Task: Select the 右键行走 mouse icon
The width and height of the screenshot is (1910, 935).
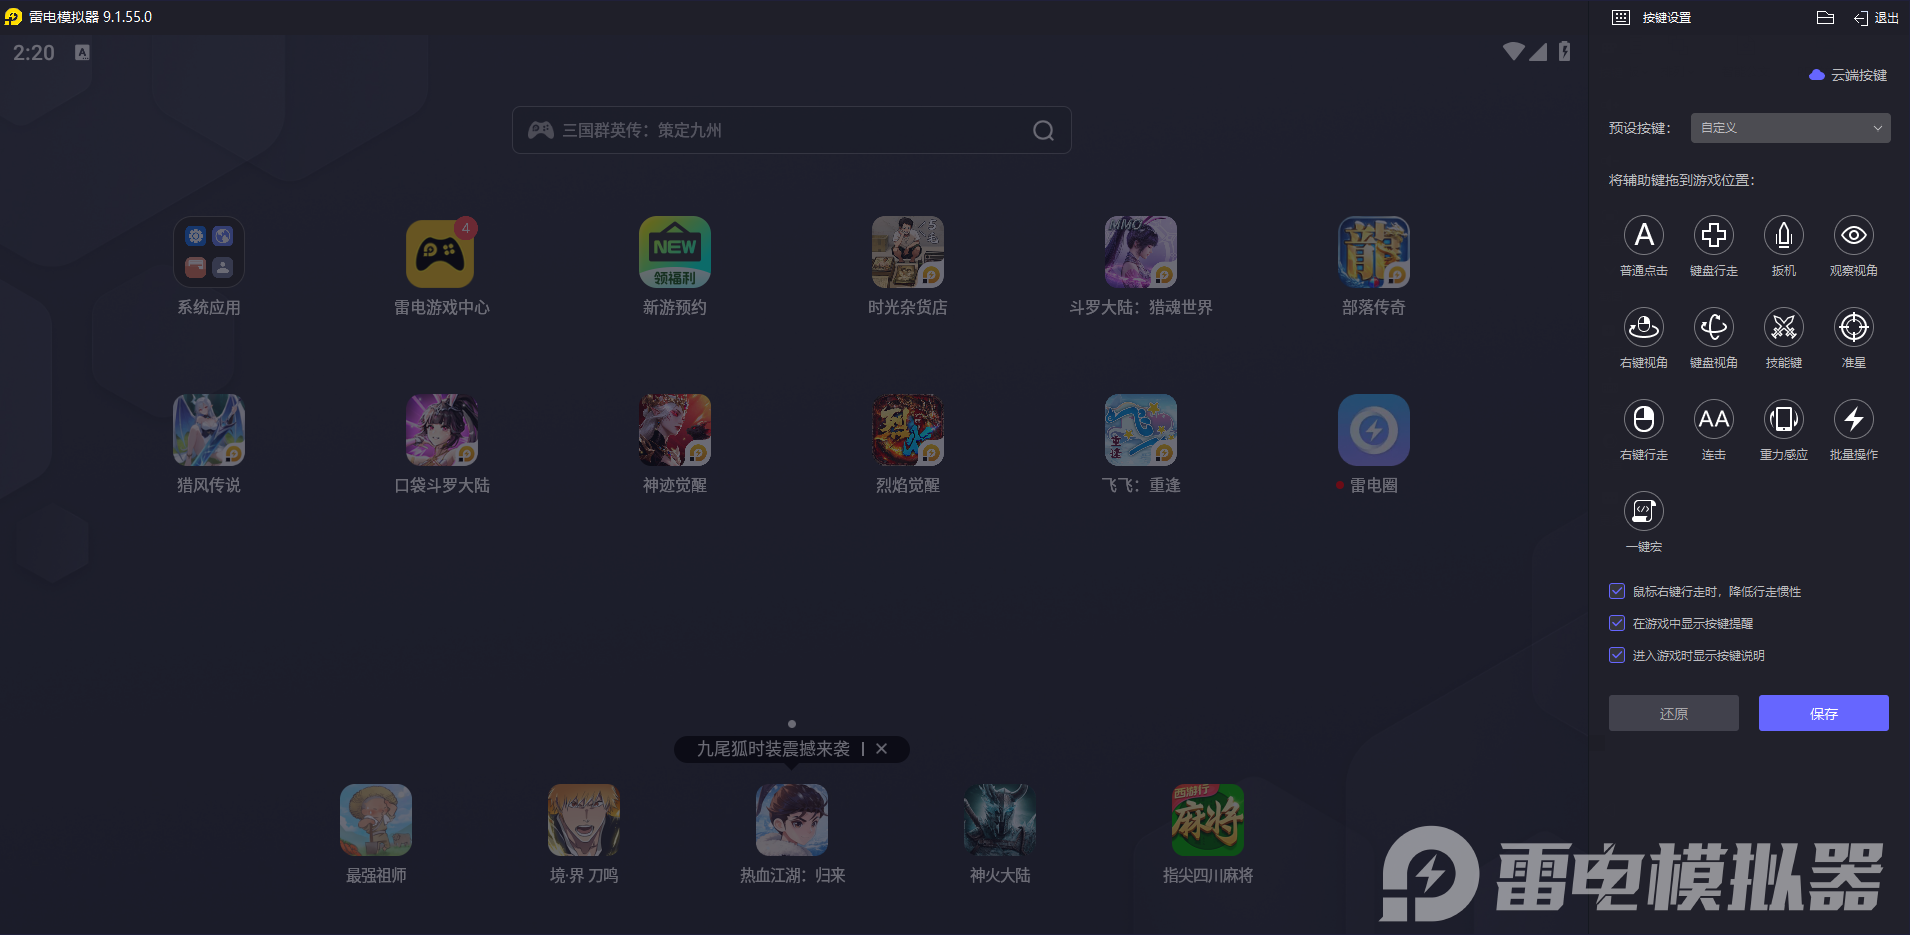Action: 1644,419
